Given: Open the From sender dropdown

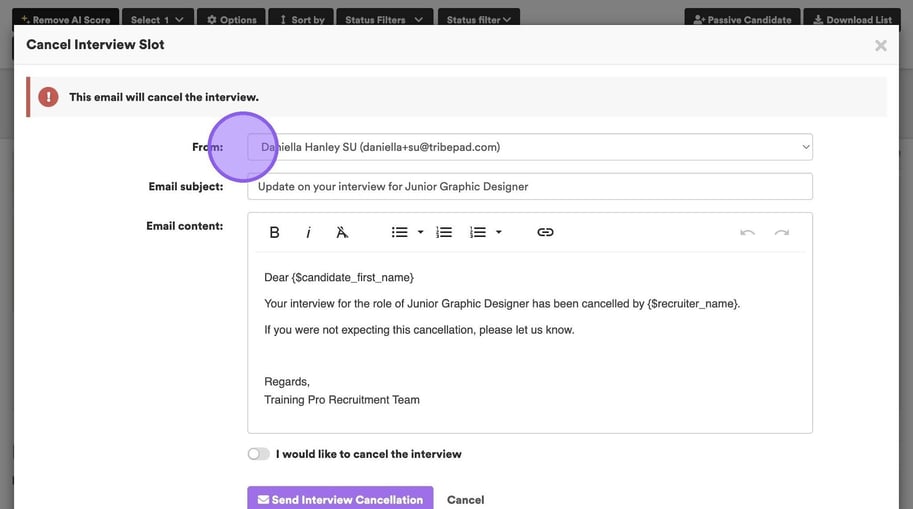Looking at the screenshot, I should (x=530, y=147).
